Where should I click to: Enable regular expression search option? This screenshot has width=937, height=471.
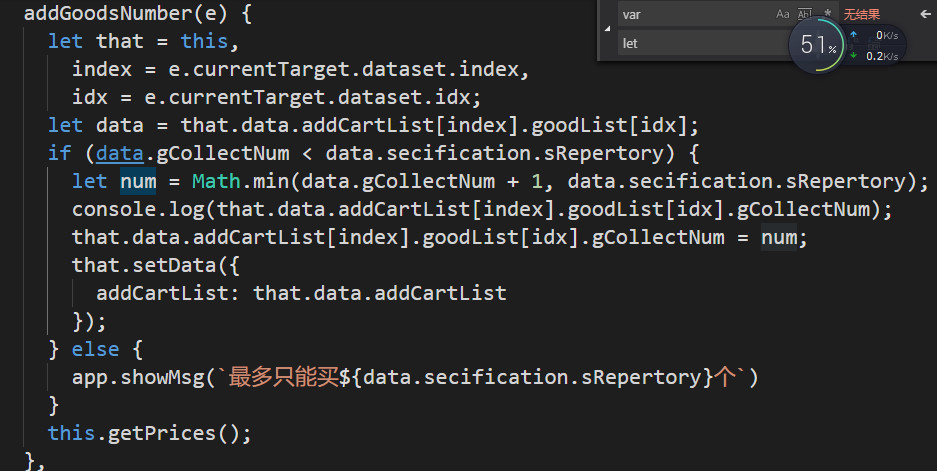[827, 14]
